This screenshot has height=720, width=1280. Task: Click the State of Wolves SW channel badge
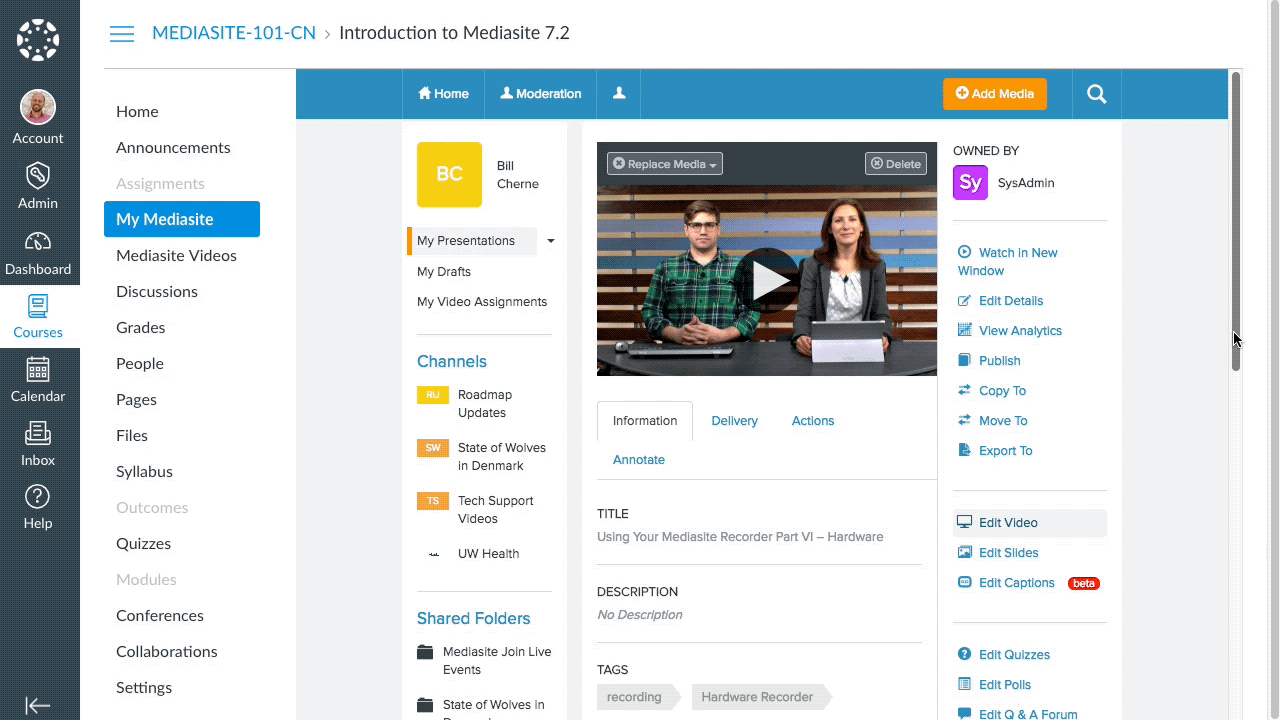433,448
